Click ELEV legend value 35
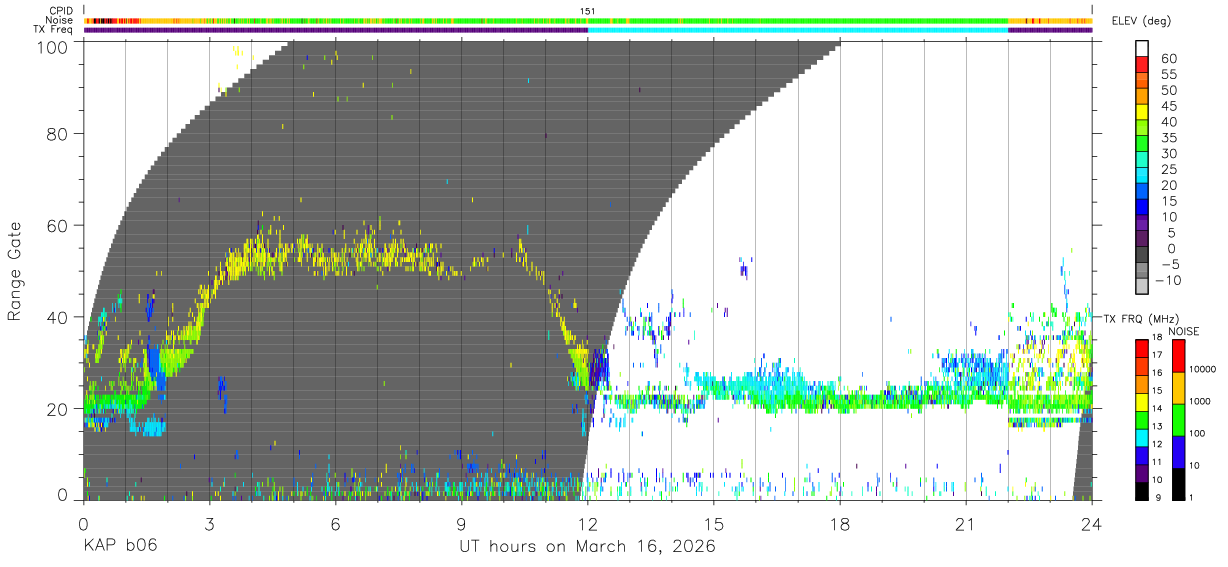Image resolution: width=1228 pixels, height=567 pixels. pos(1168,138)
